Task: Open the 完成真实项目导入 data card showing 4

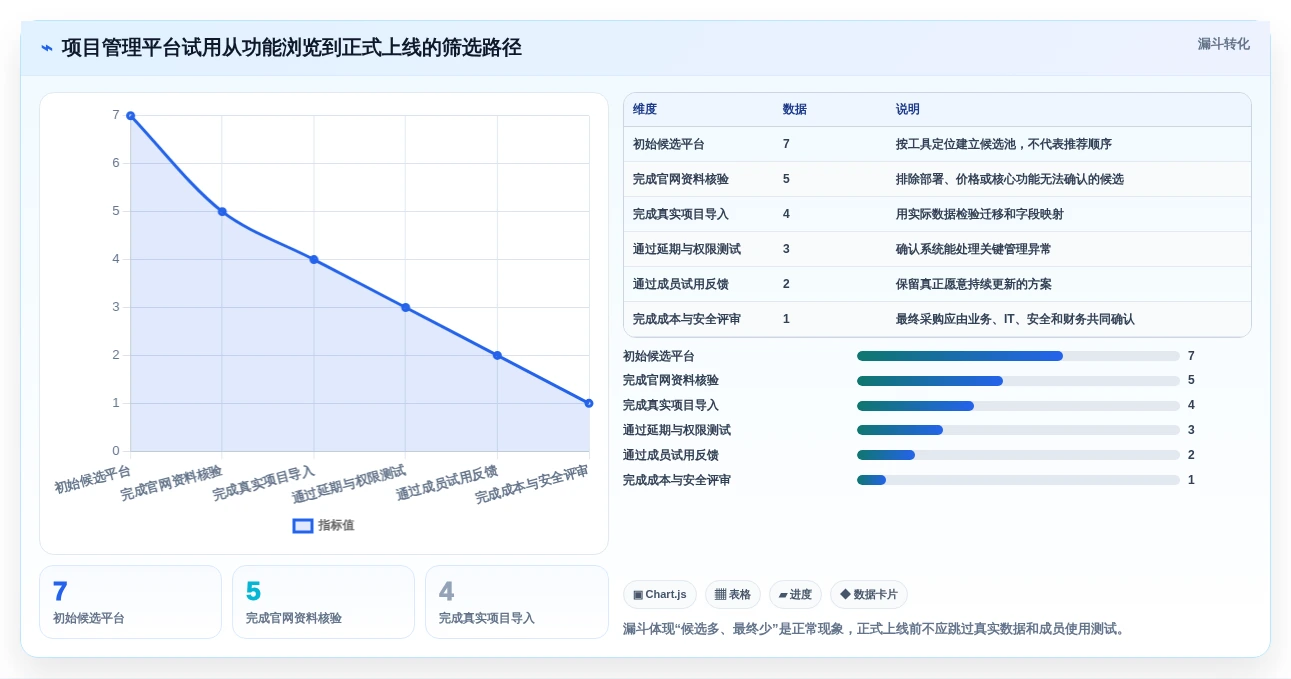Action: (517, 602)
